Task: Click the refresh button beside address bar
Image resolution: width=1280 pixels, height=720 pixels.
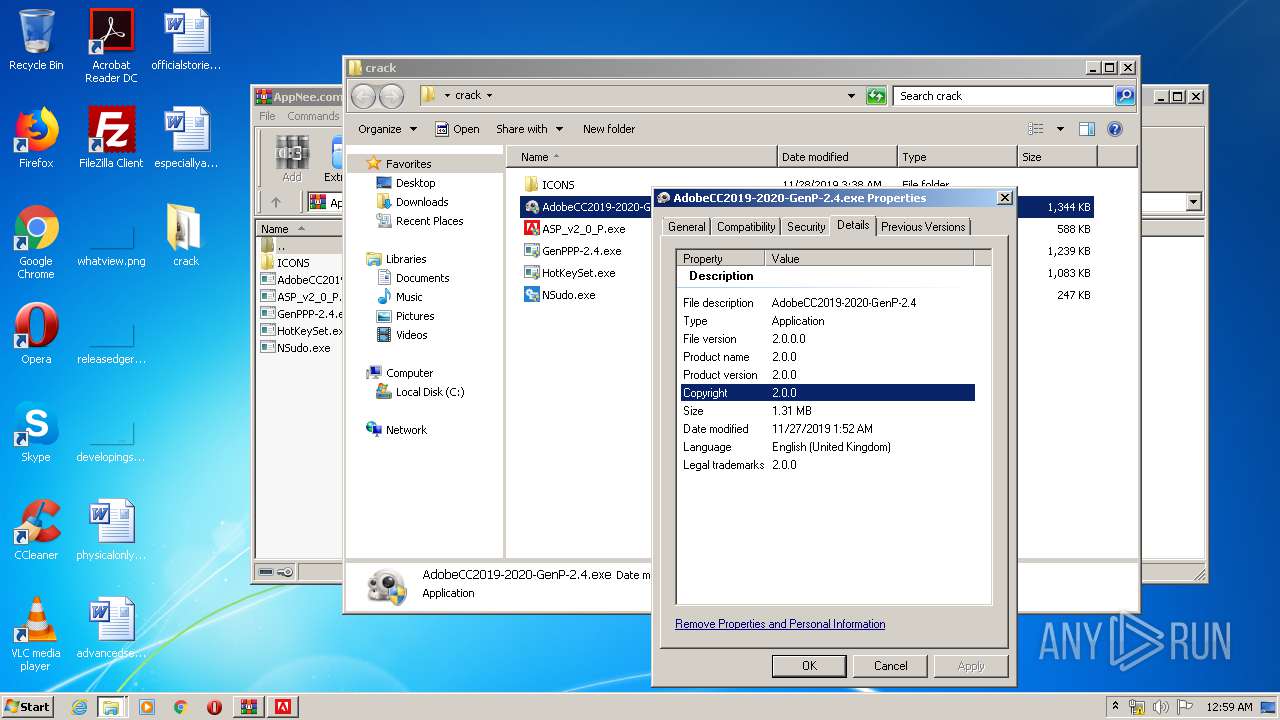Action: pyautogui.click(x=876, y=96)
